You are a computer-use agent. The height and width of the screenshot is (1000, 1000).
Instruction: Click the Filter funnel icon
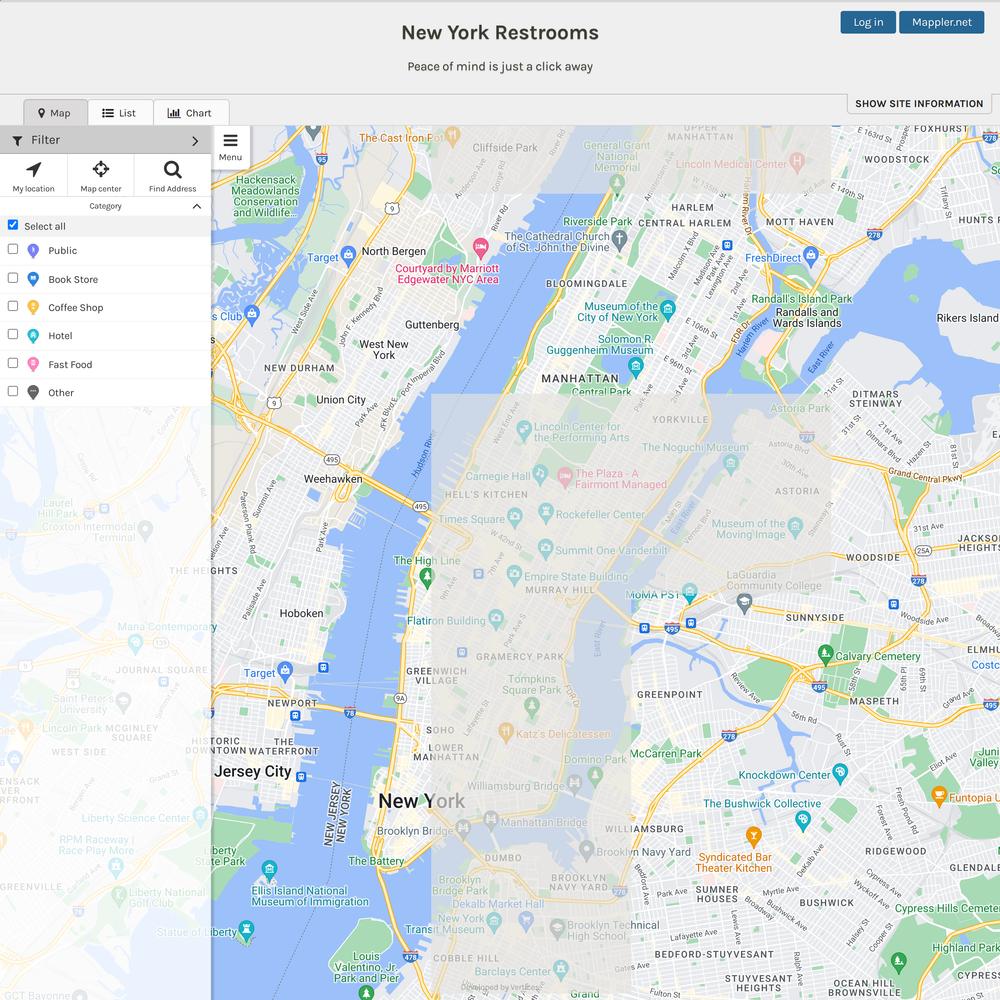point(17,141)
